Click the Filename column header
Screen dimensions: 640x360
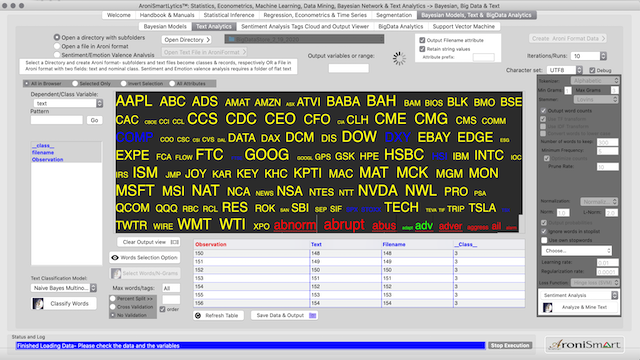point(394,244)
